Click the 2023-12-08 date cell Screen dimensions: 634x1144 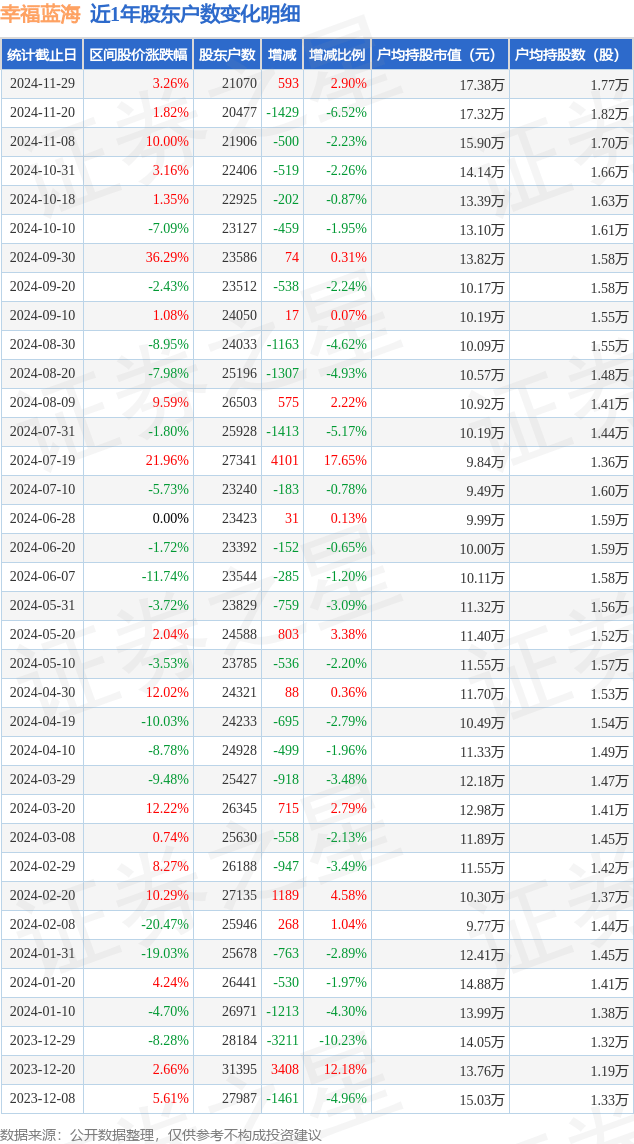click(x=42, y=1099)
